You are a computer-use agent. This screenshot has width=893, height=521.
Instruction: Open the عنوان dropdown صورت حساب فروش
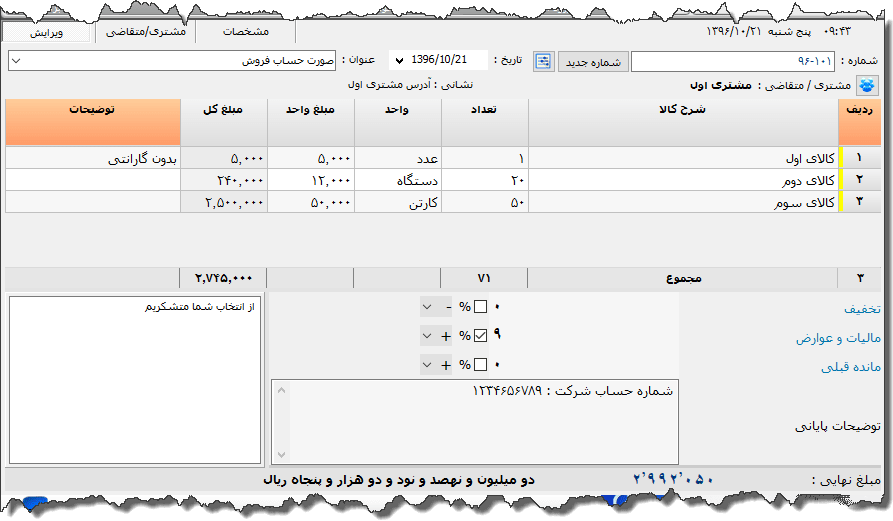[x=171, y=60]
